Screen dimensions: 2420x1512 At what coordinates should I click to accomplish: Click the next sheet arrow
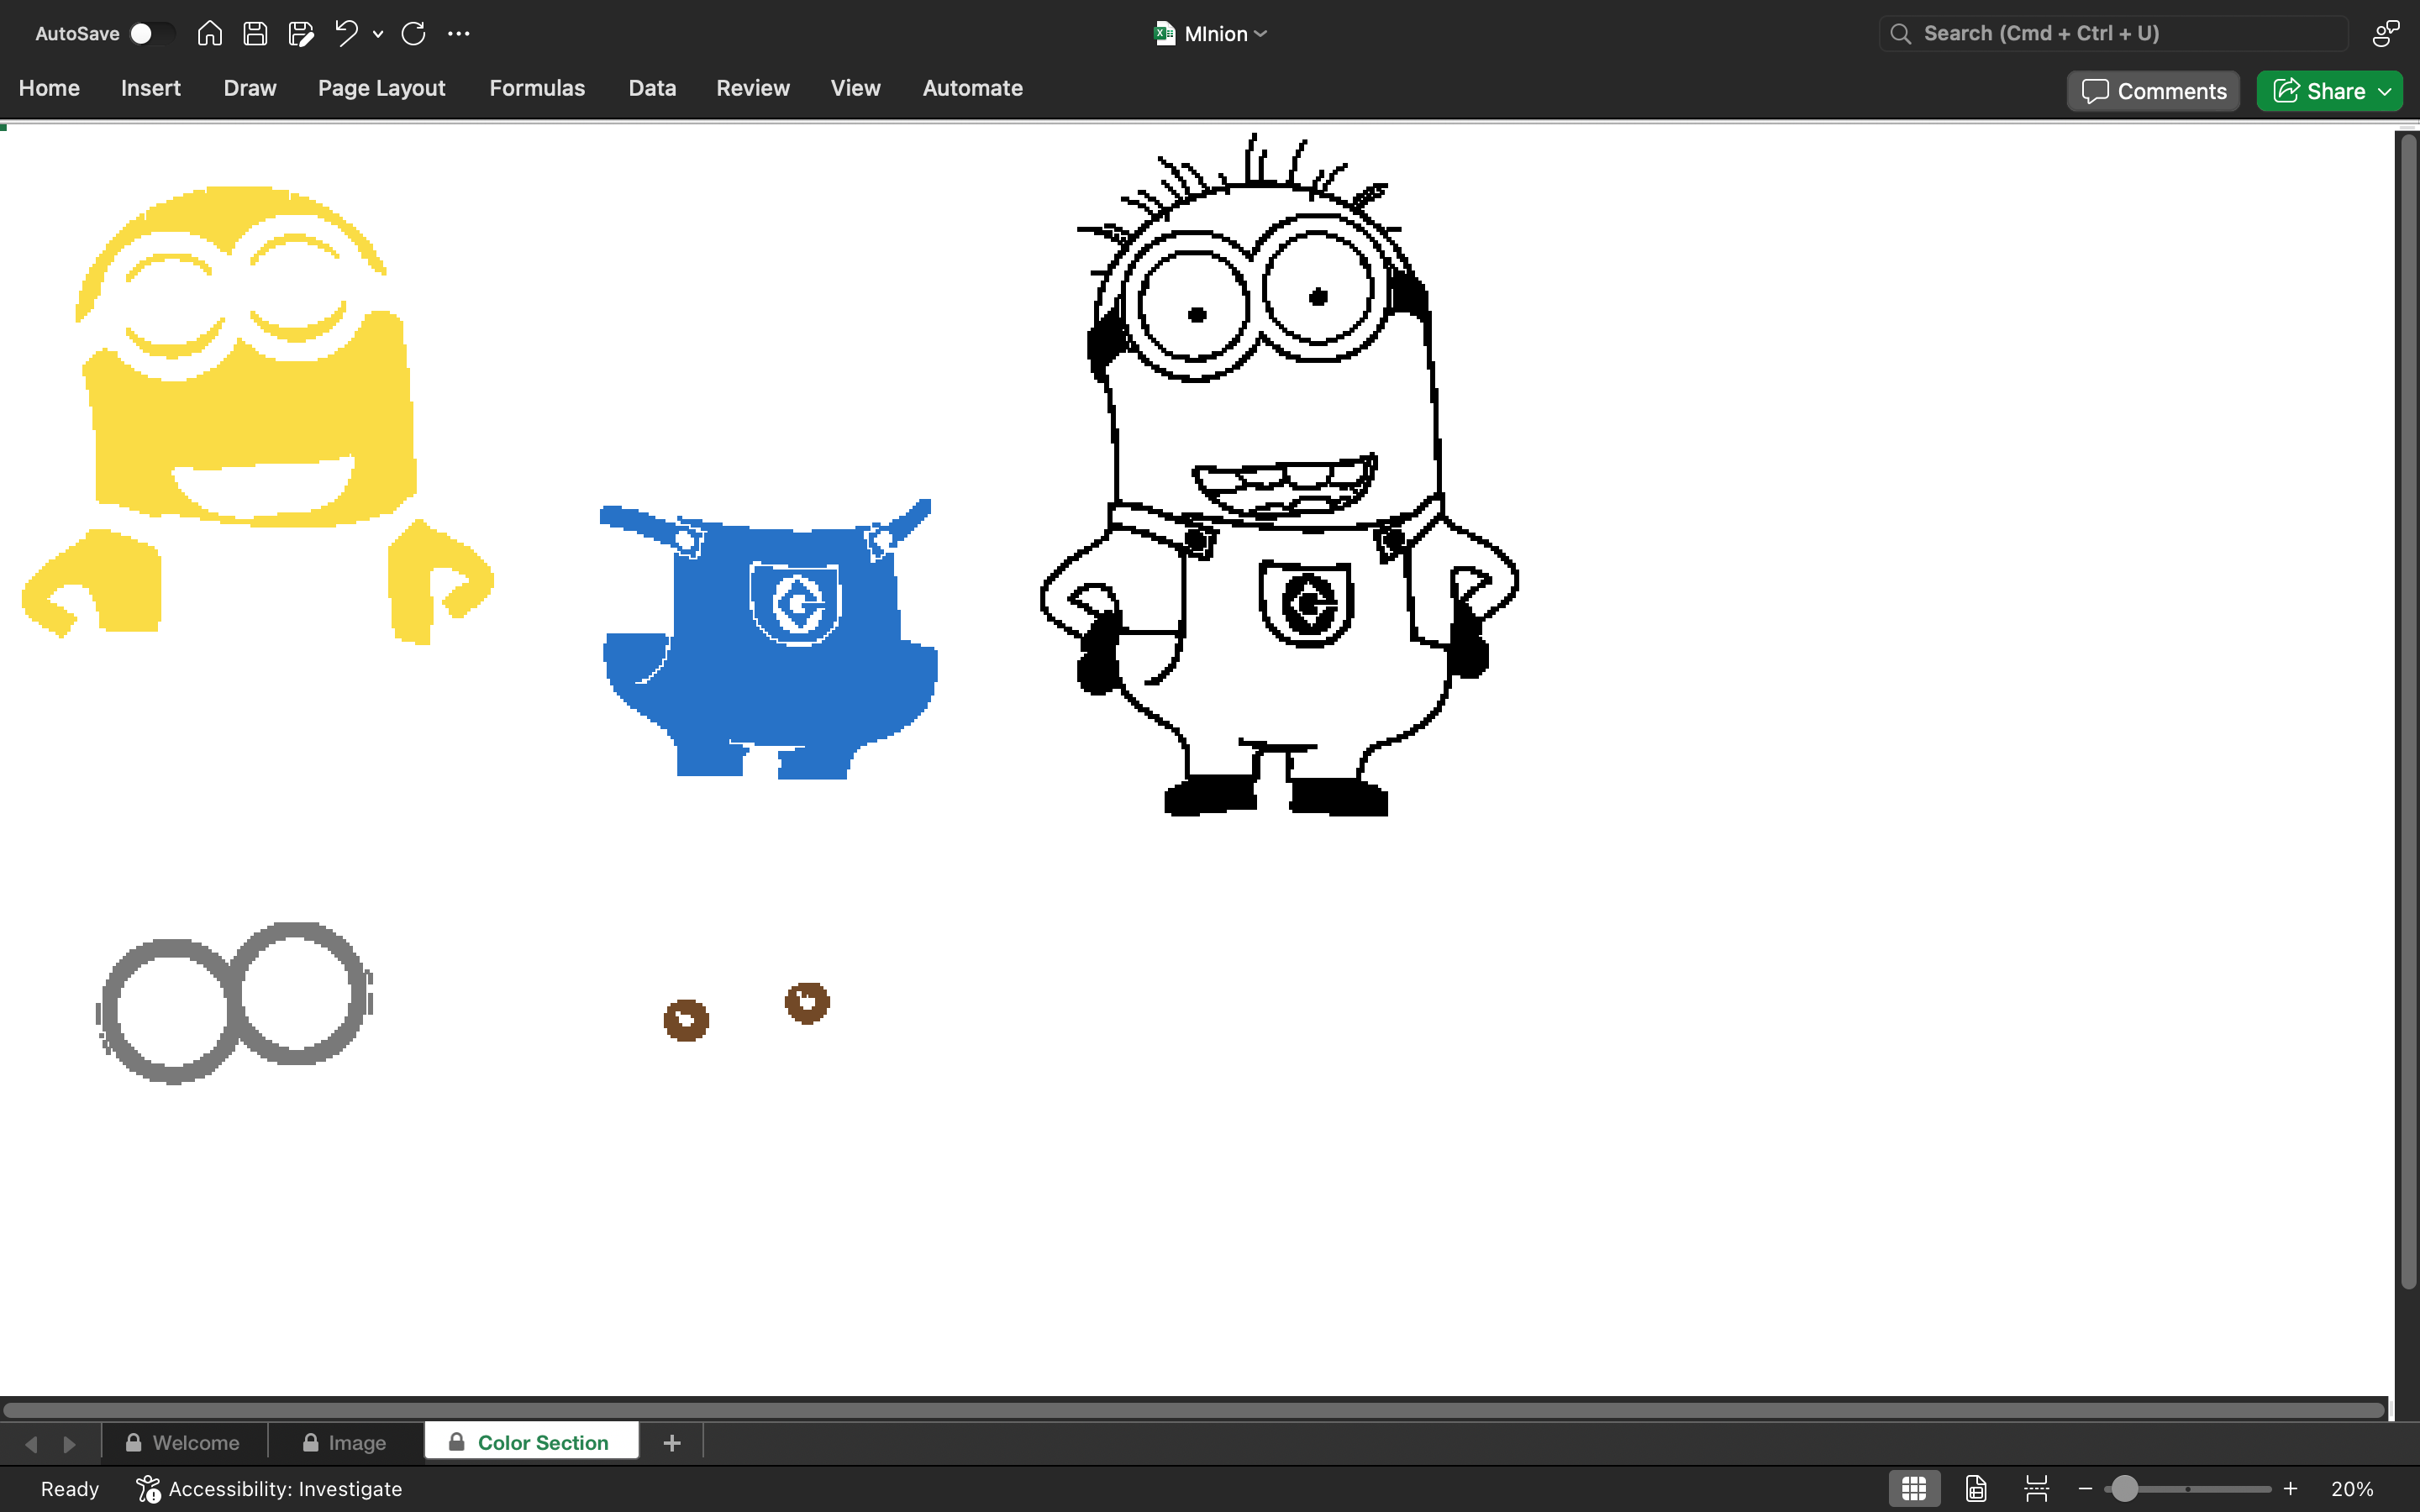[69, 1444]
